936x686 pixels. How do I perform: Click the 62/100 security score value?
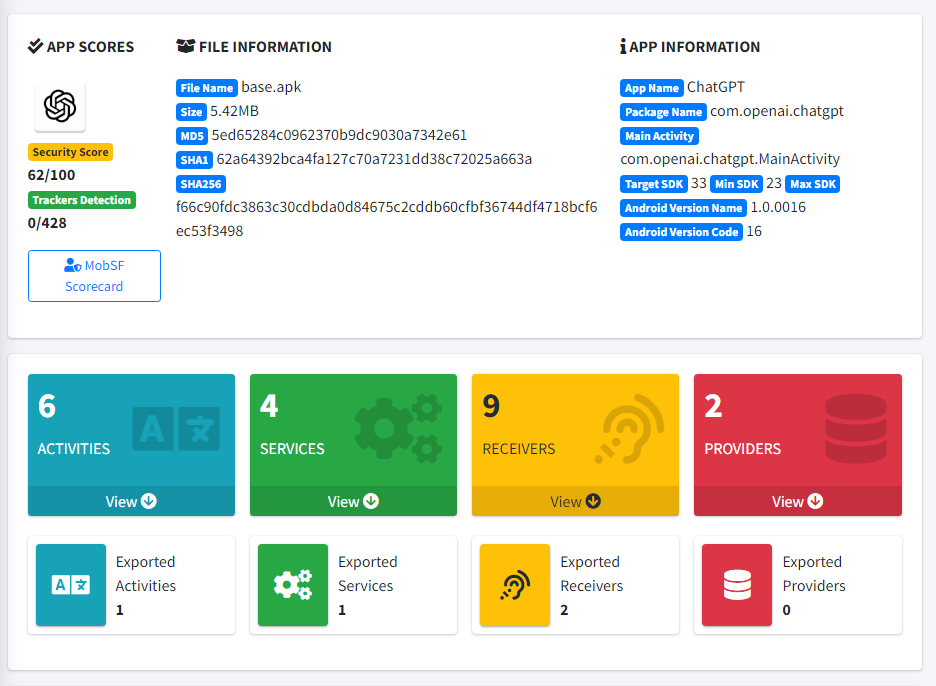coord(51,175)
